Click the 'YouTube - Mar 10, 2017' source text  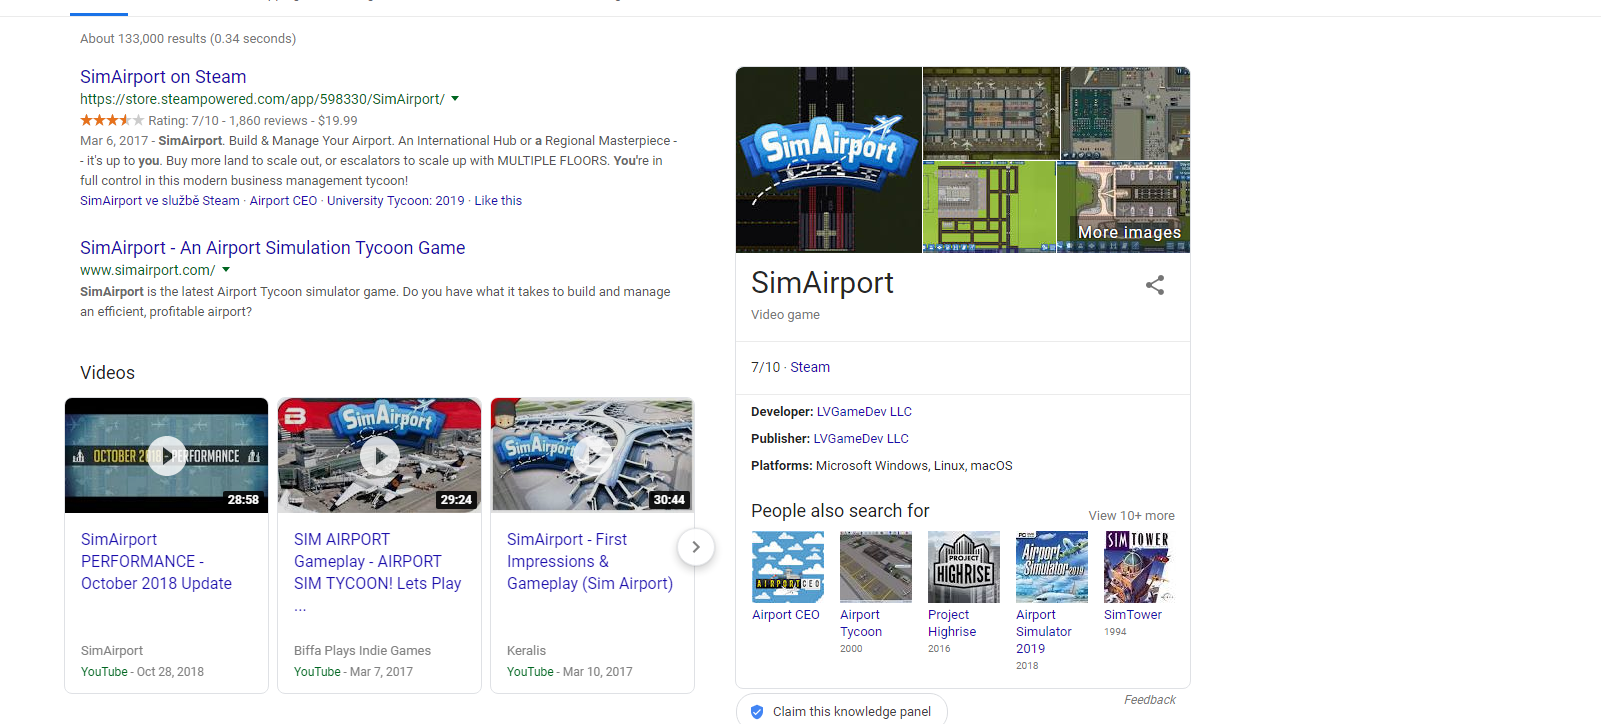[x=570, y=672]
